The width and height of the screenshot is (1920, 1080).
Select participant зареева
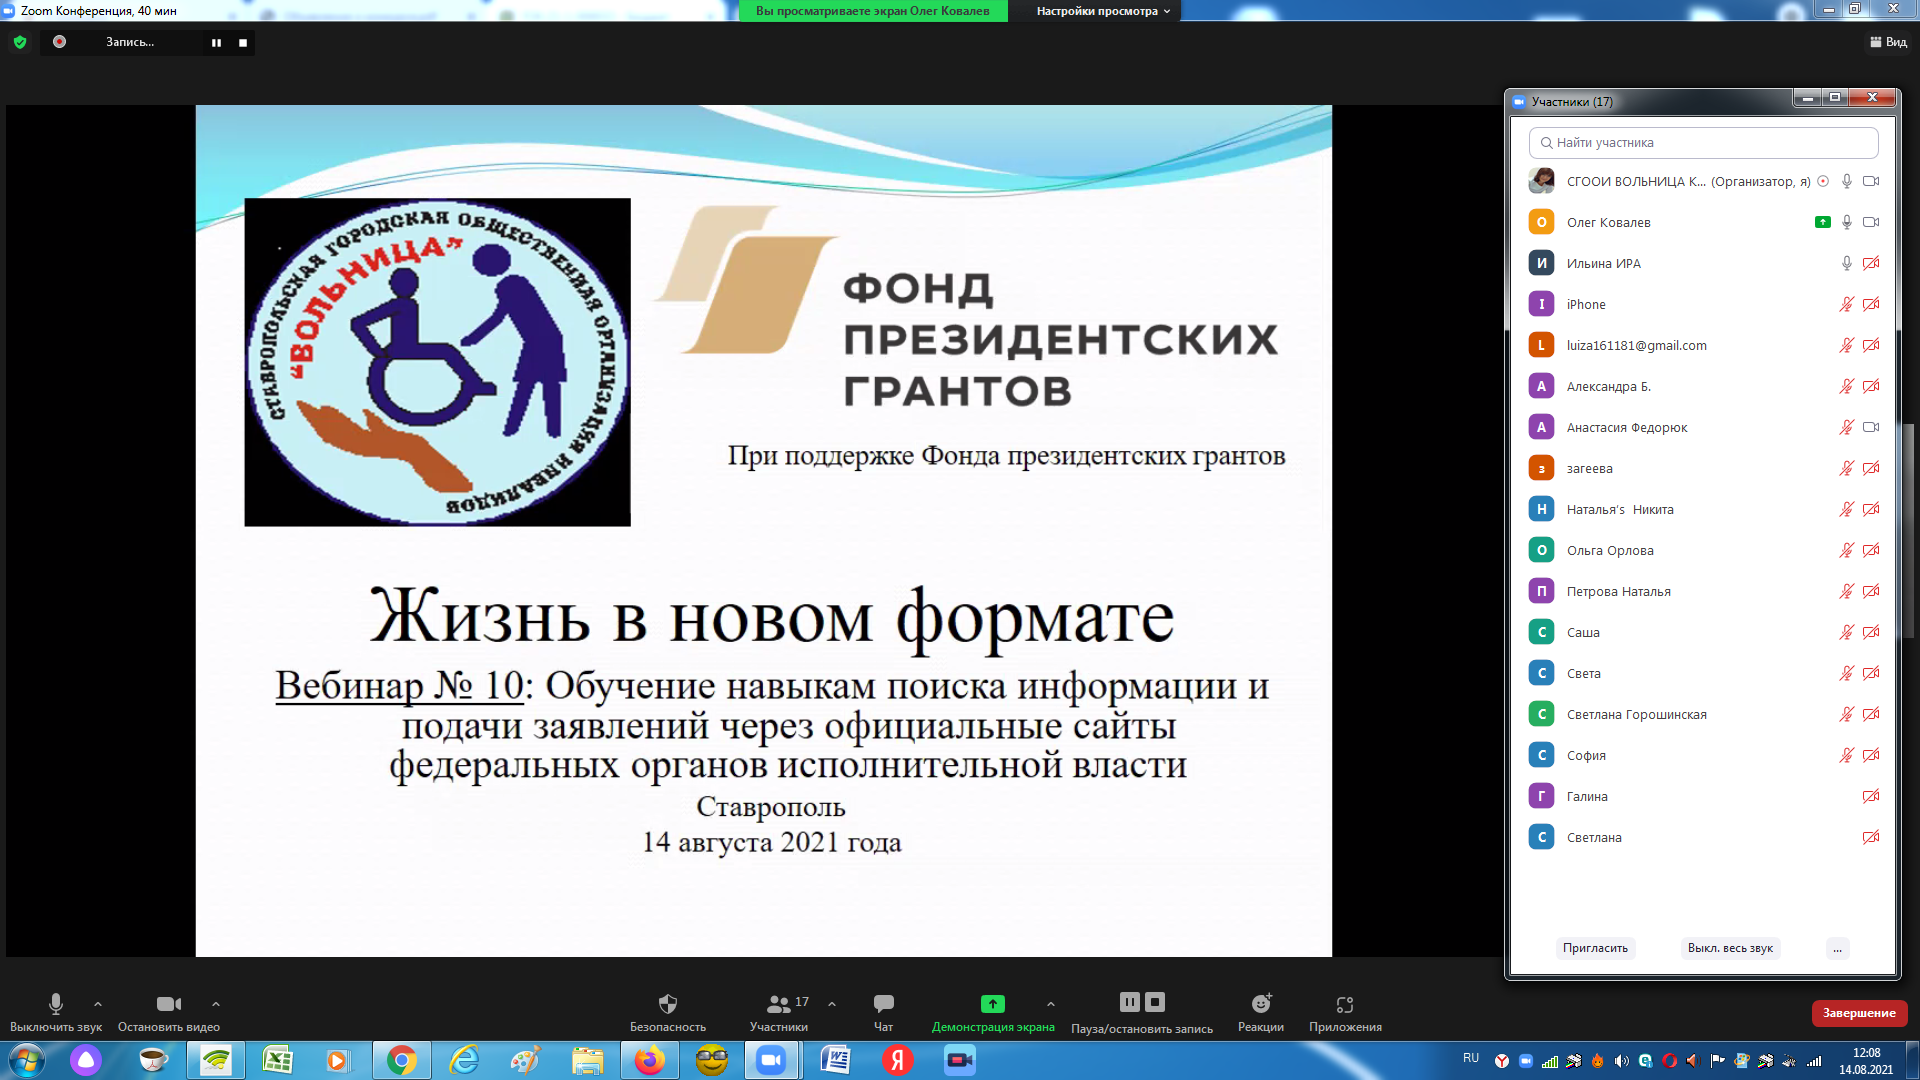(1703, 468)
